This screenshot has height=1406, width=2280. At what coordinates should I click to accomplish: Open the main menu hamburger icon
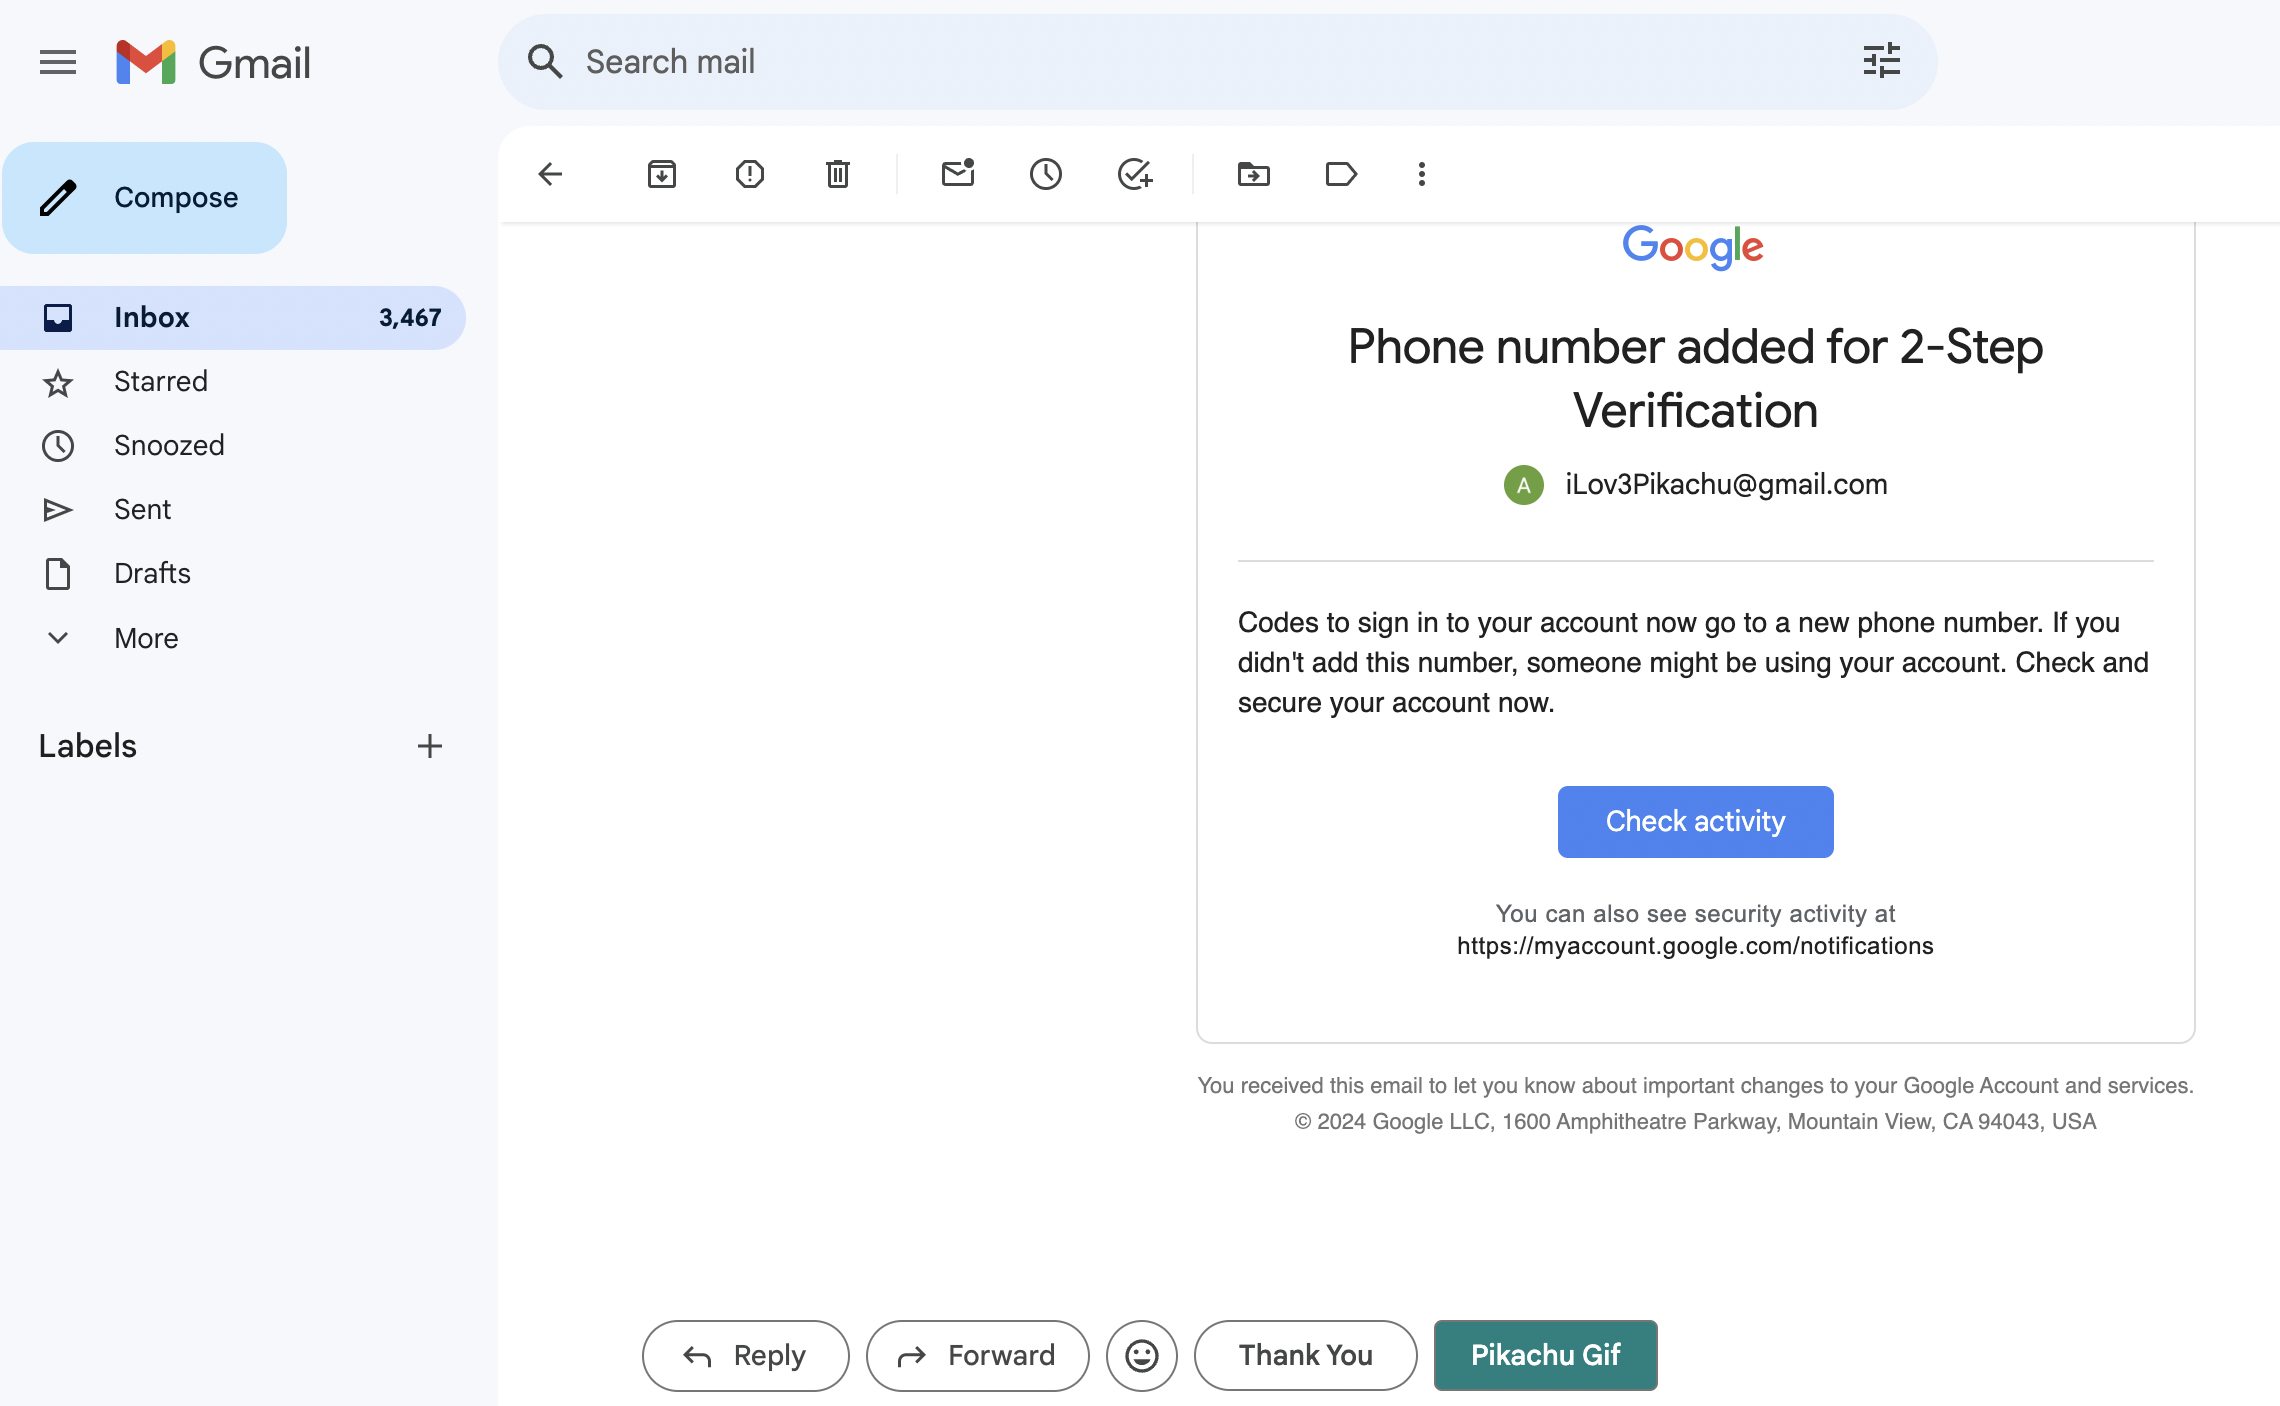[58, 62]
